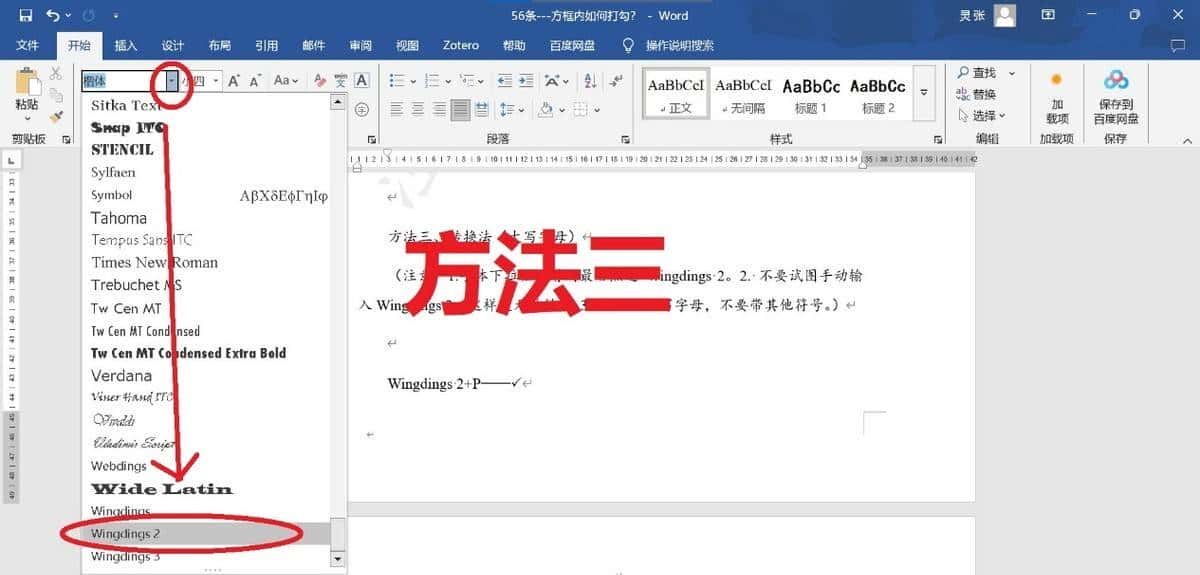Open the phonetic guide (文) tool
1200x575 pixels.
[x=341, y=81]
